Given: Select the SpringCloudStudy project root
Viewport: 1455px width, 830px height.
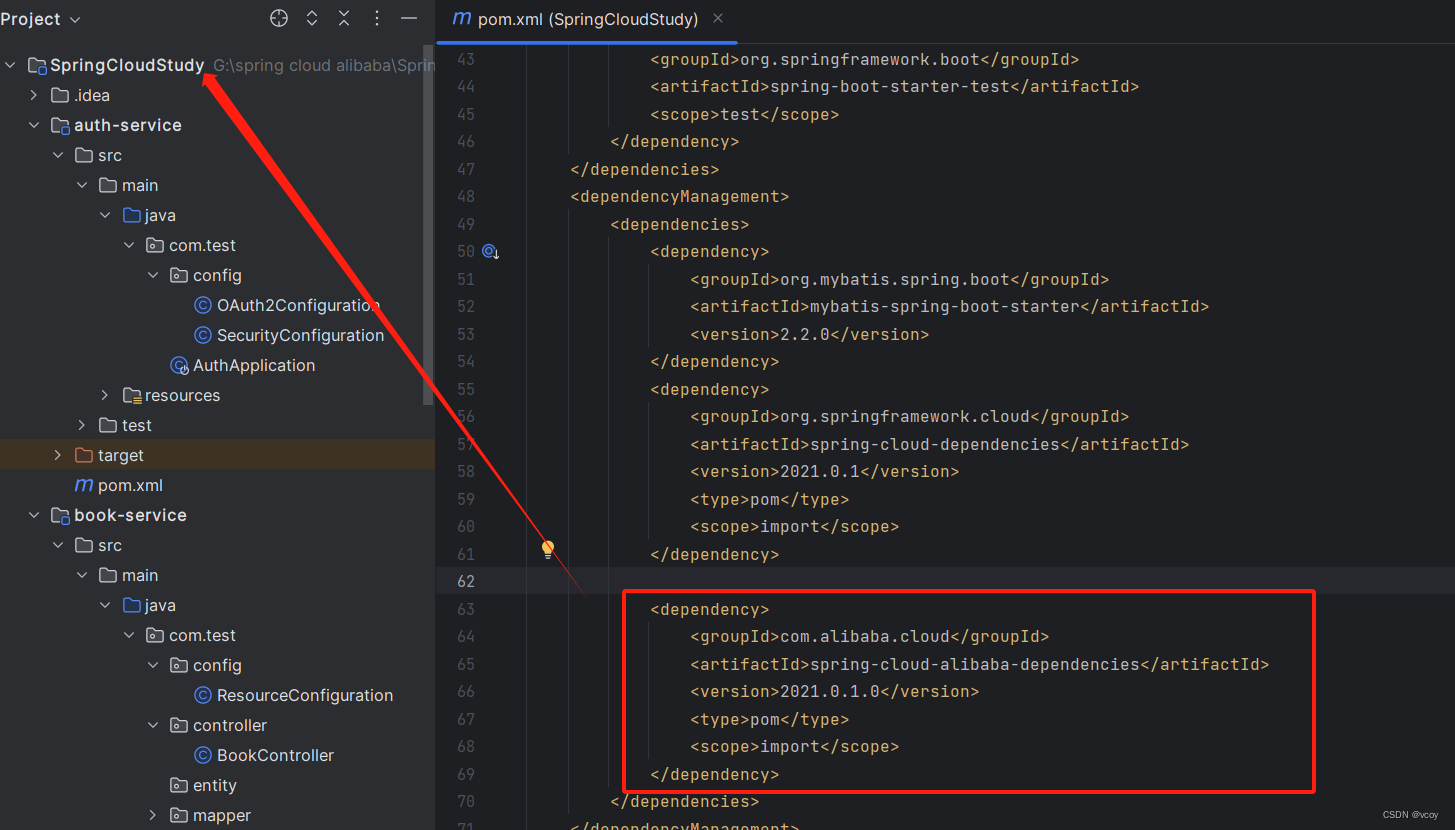Looking at the screenshot, I should pos(127,65).
